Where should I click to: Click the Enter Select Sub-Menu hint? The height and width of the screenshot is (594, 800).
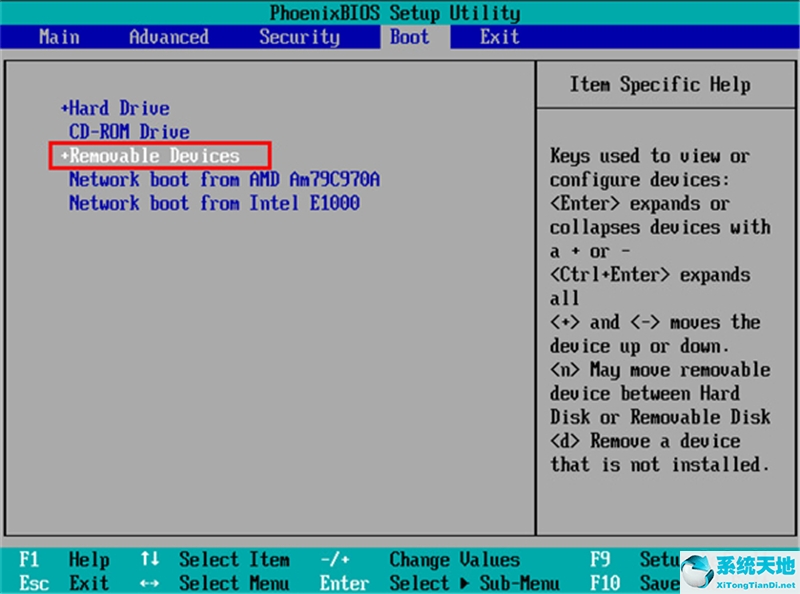(439, 583)
